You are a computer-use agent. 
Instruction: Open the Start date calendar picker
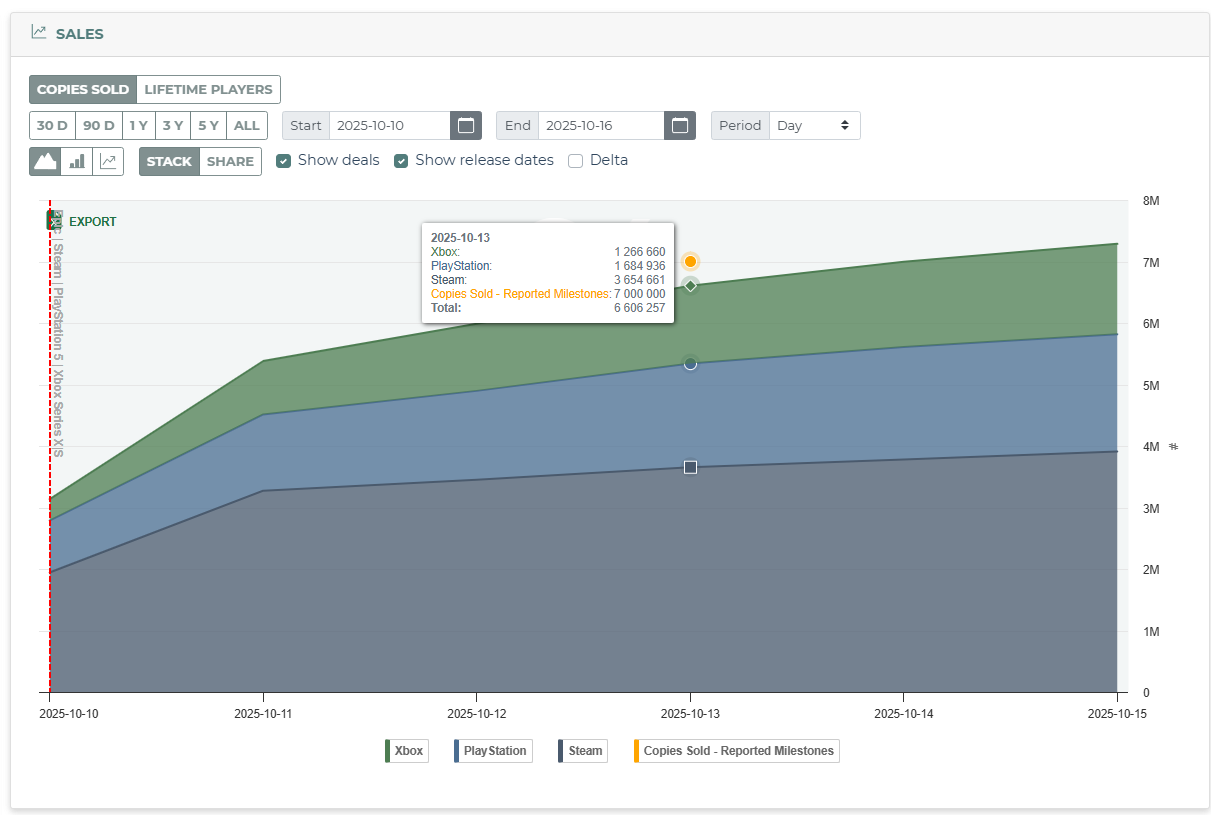[466, 125]
